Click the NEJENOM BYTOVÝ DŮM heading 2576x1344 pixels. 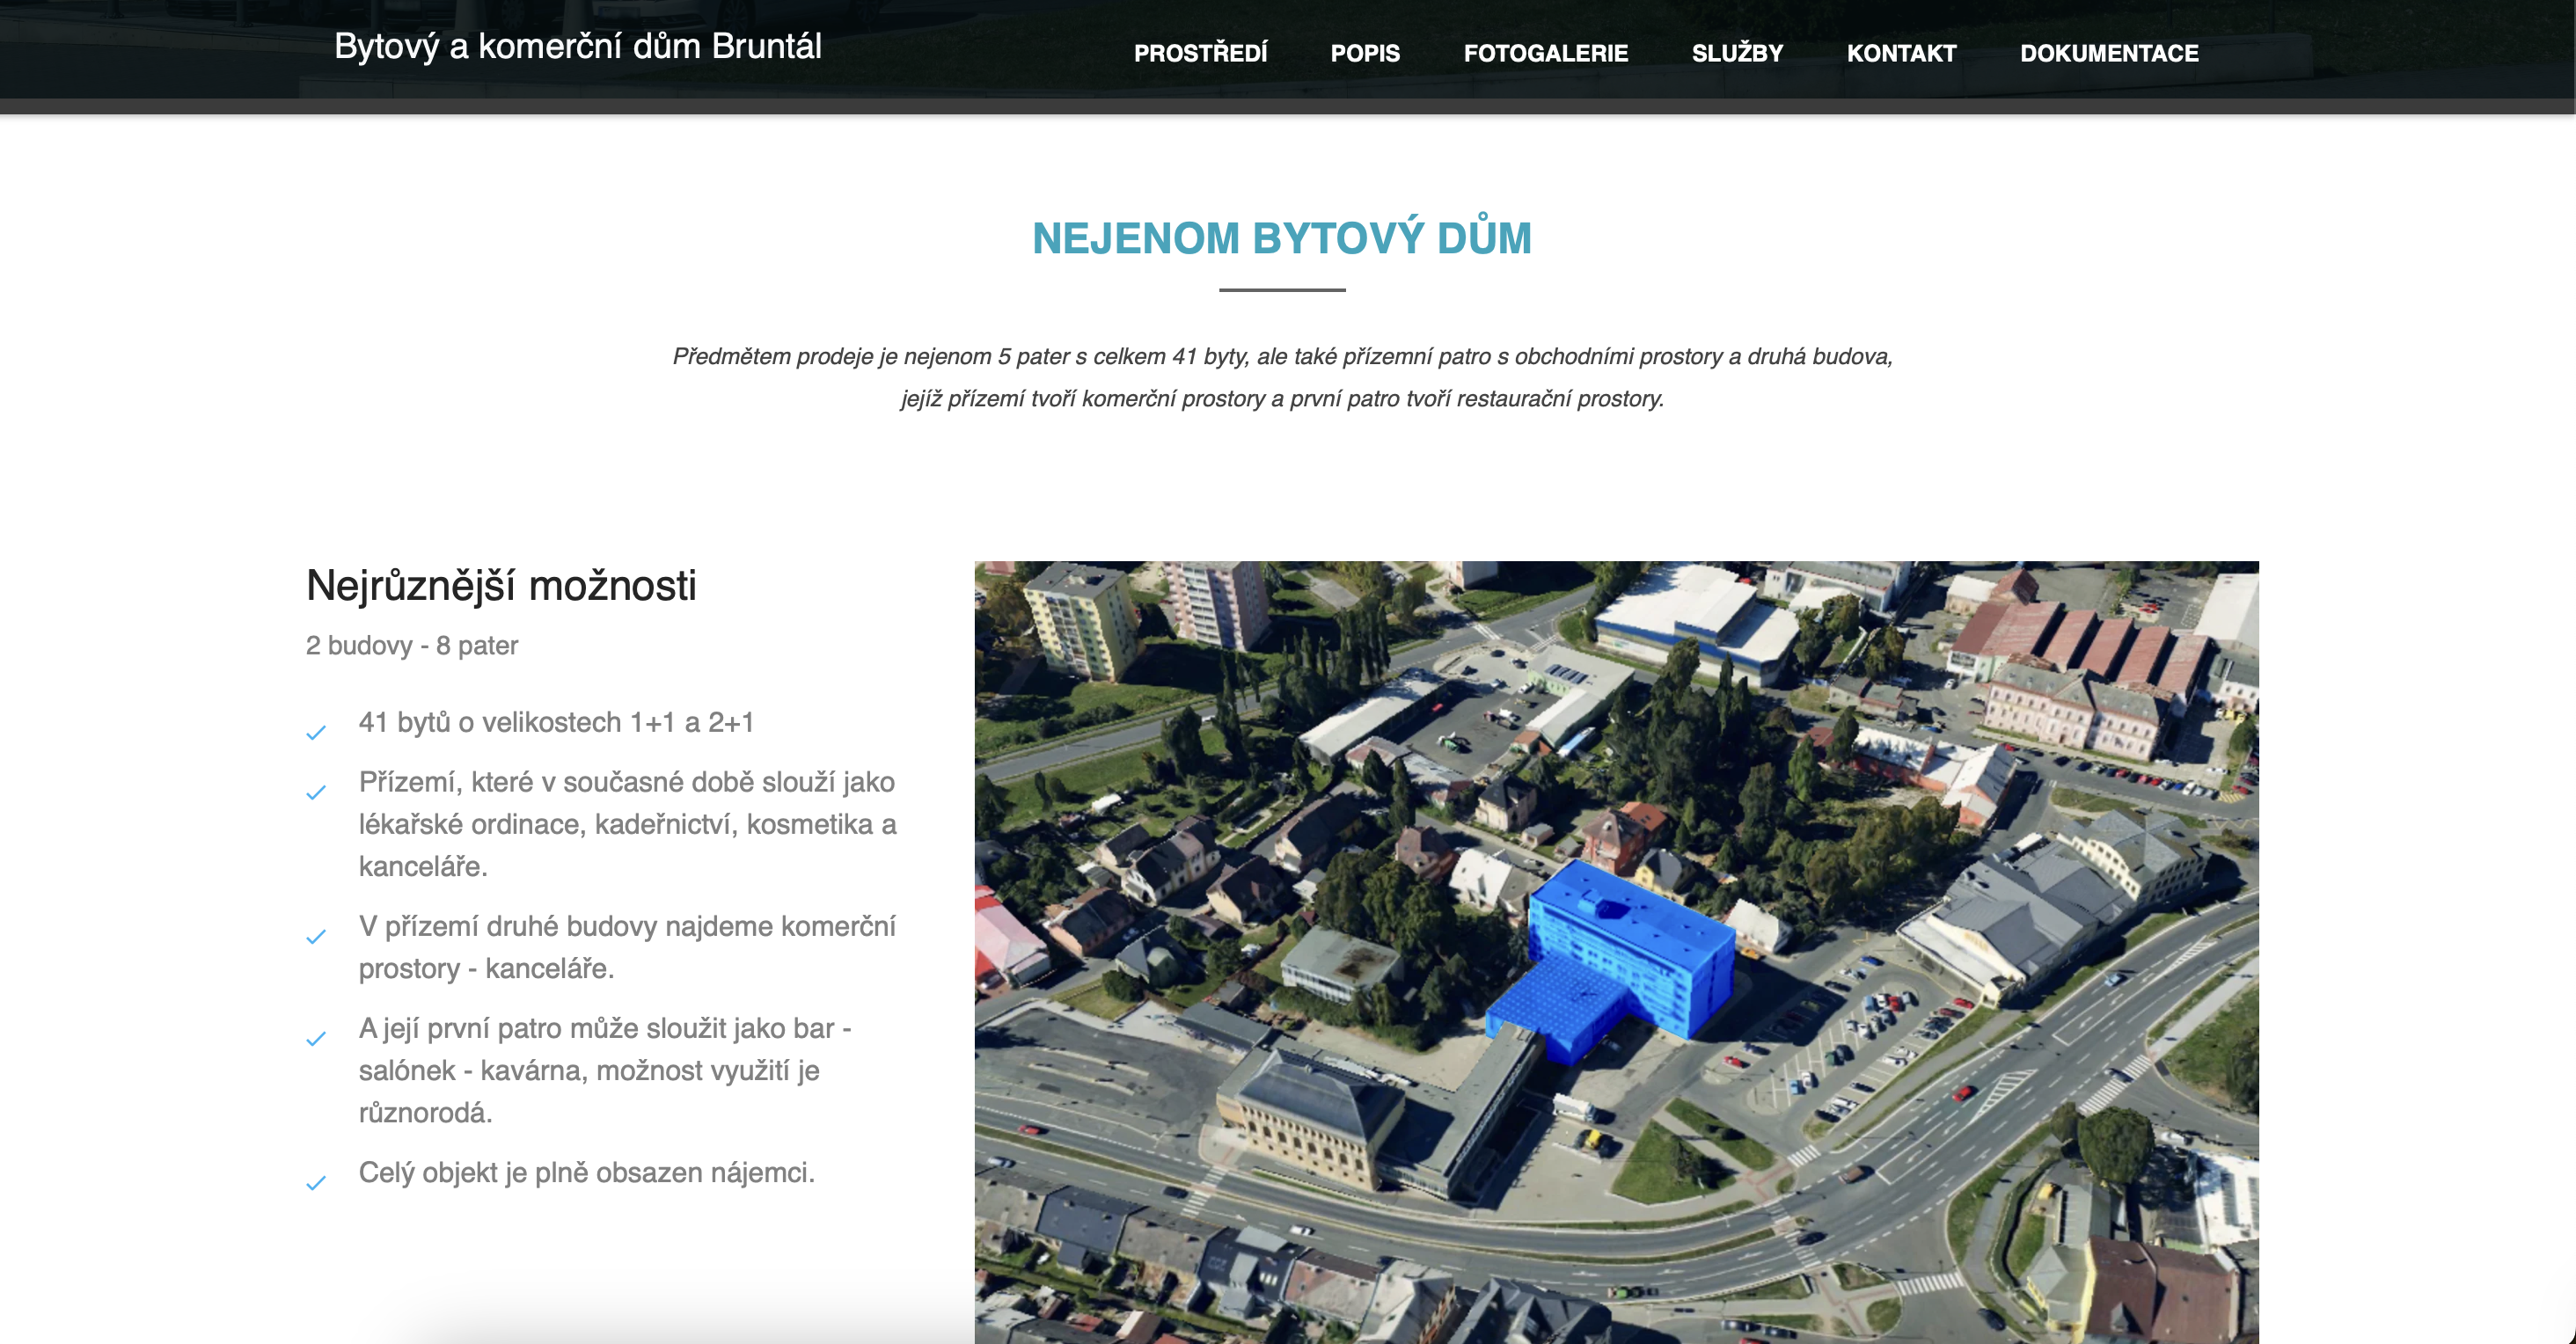[x=1282, y=238]
